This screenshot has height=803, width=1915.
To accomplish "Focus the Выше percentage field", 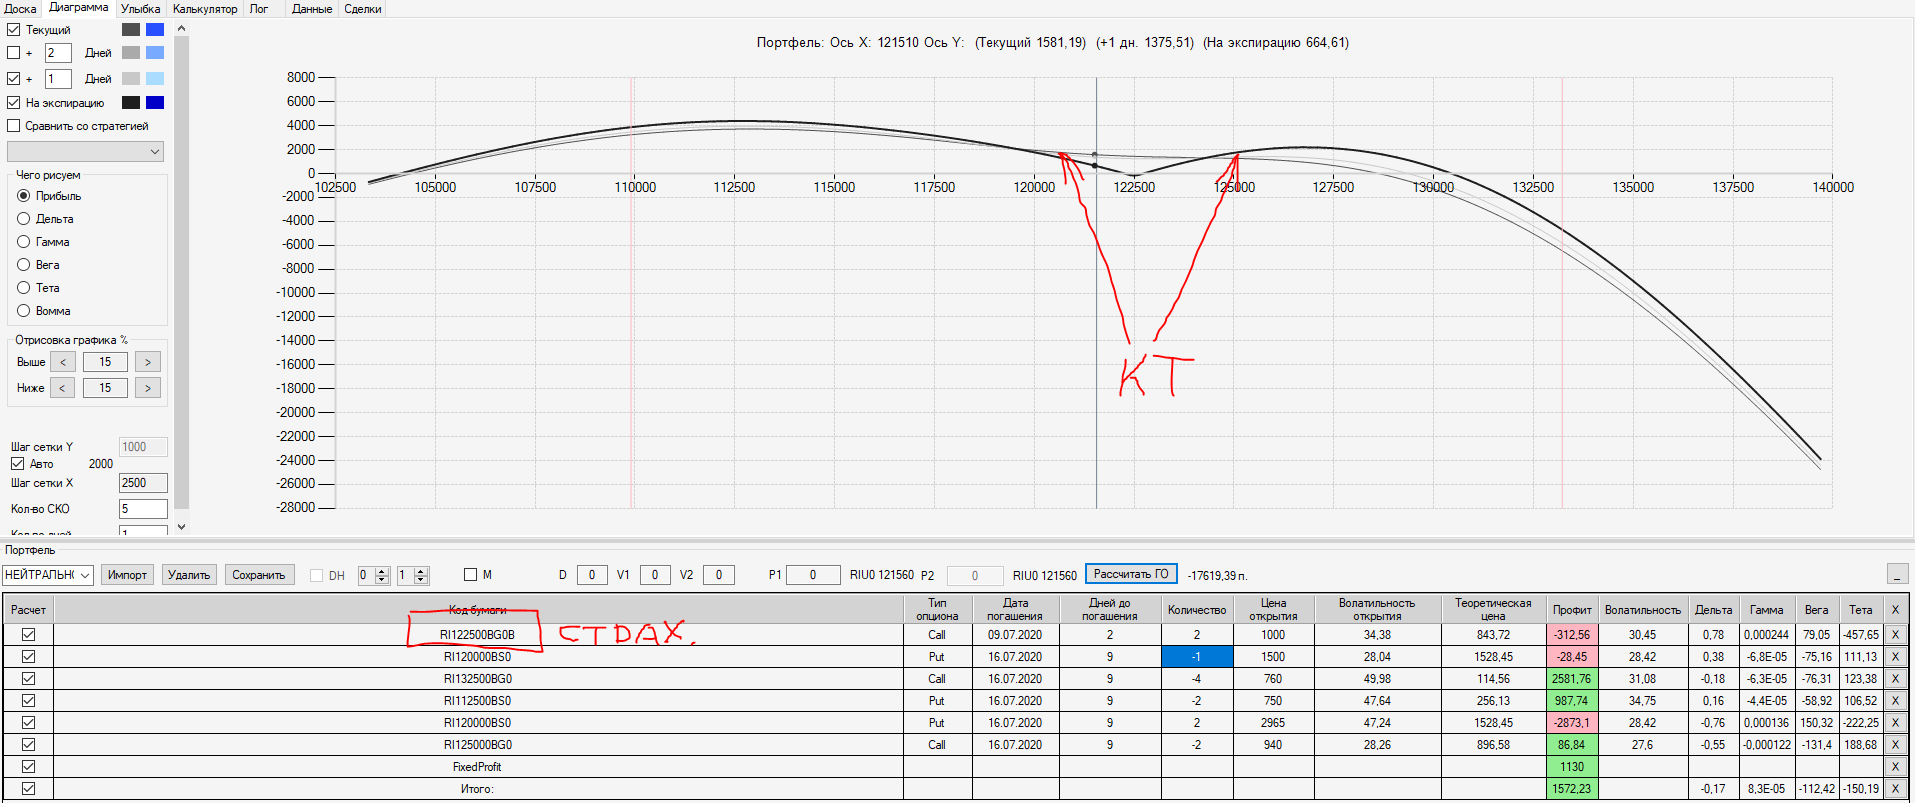I will click(x=105, y=362).
